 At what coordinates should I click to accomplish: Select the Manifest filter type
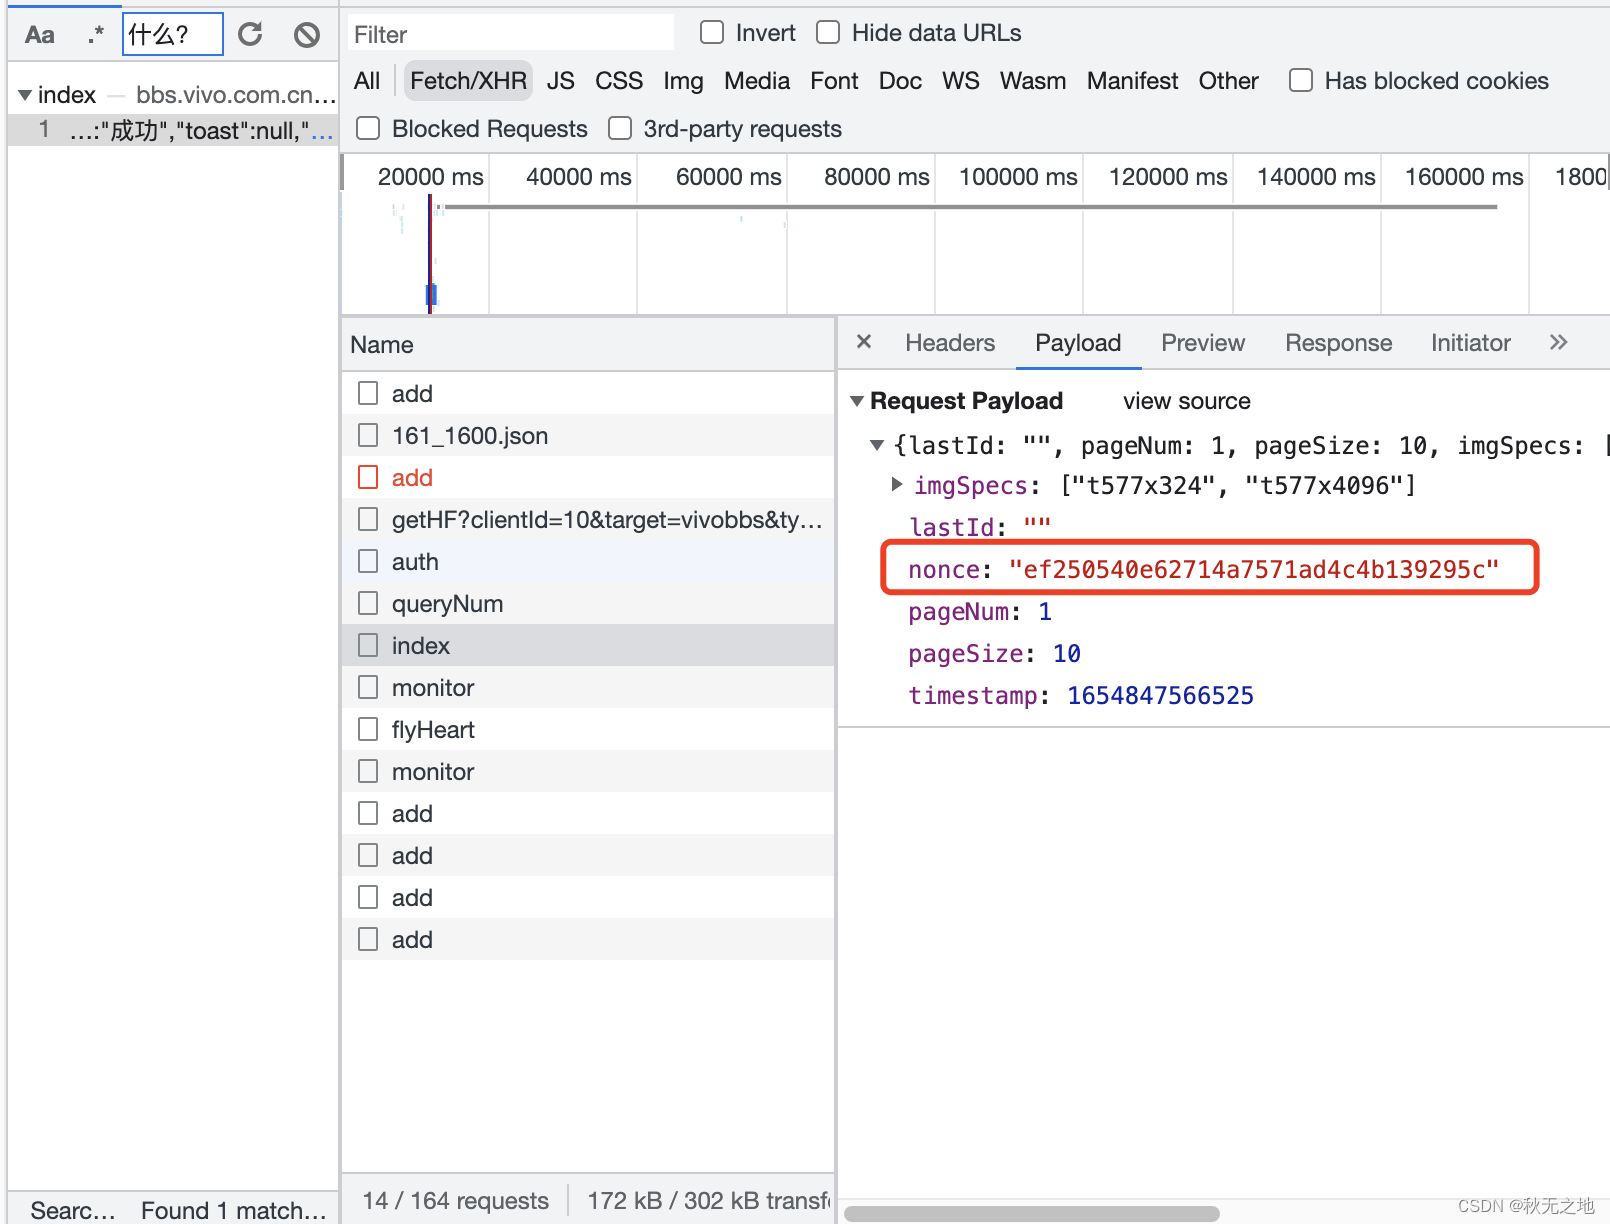(1132, 81)
